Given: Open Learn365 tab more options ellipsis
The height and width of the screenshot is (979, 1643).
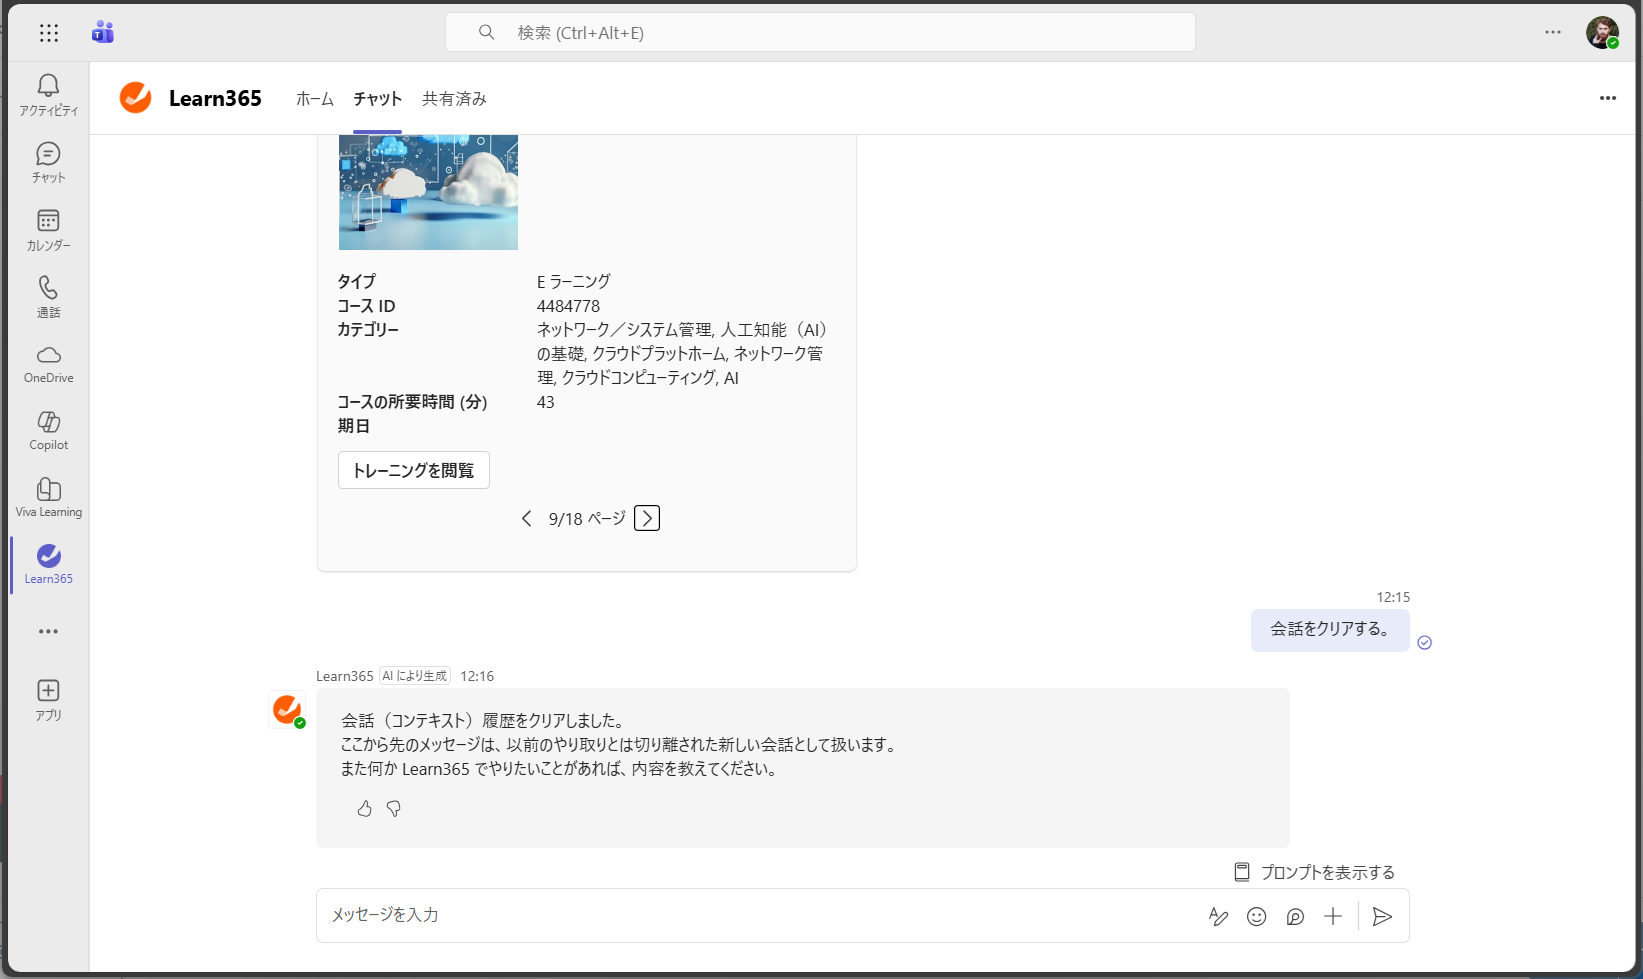Looking at the screenshot, I should click(1608, 98).
